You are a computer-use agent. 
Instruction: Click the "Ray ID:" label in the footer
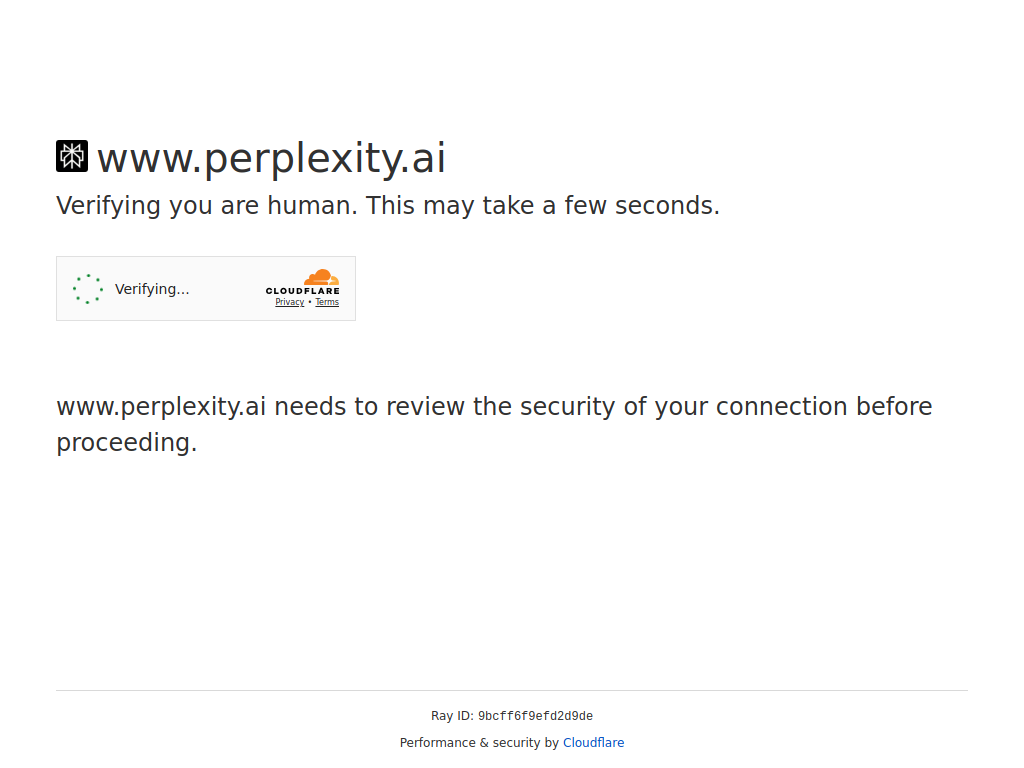pyautogui.click(x=452, y=716)
